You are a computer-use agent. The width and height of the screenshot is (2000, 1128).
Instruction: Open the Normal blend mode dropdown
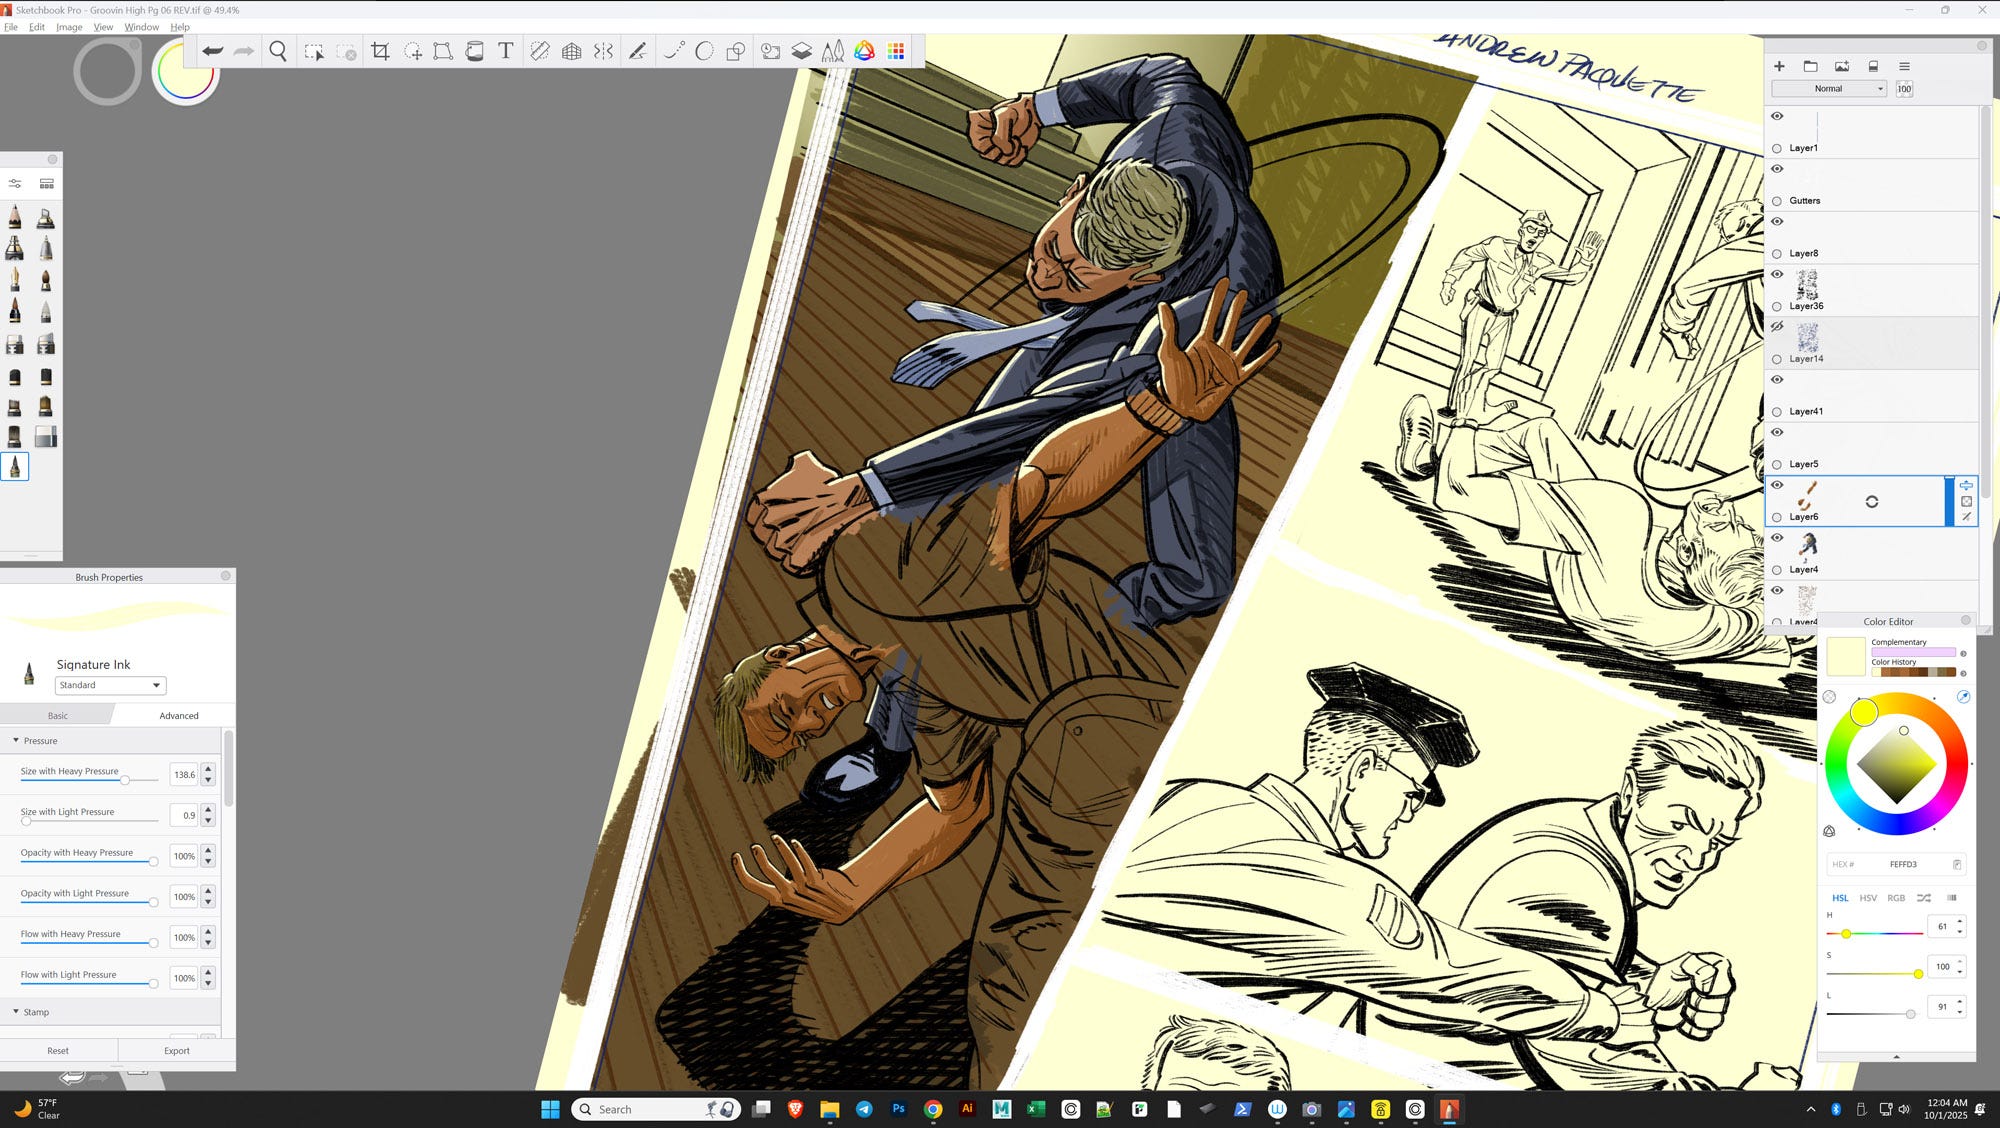[x=1828, y=89]
